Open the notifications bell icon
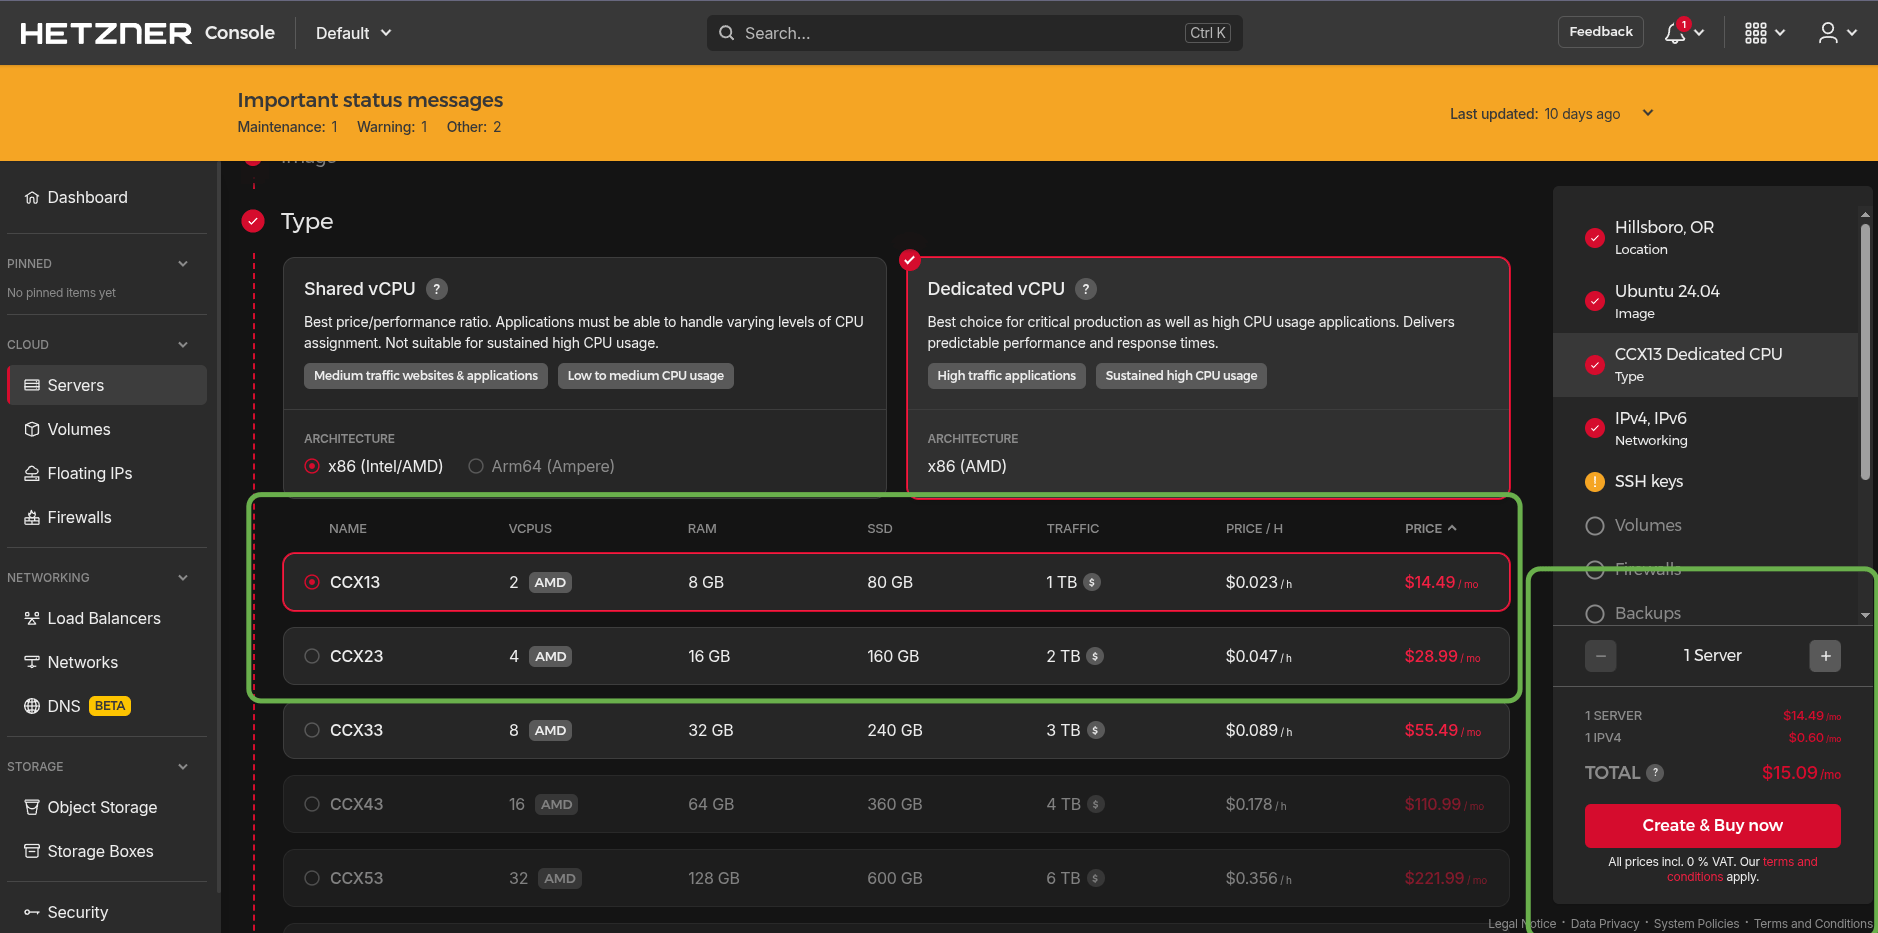 point(1675,33)
